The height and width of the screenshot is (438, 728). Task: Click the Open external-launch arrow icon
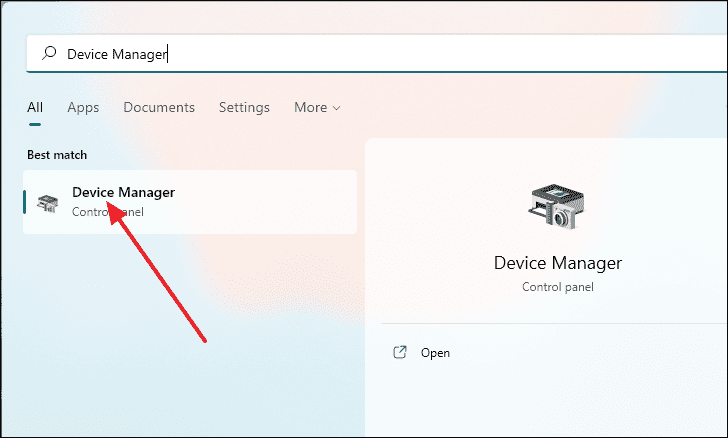point(400,353)
